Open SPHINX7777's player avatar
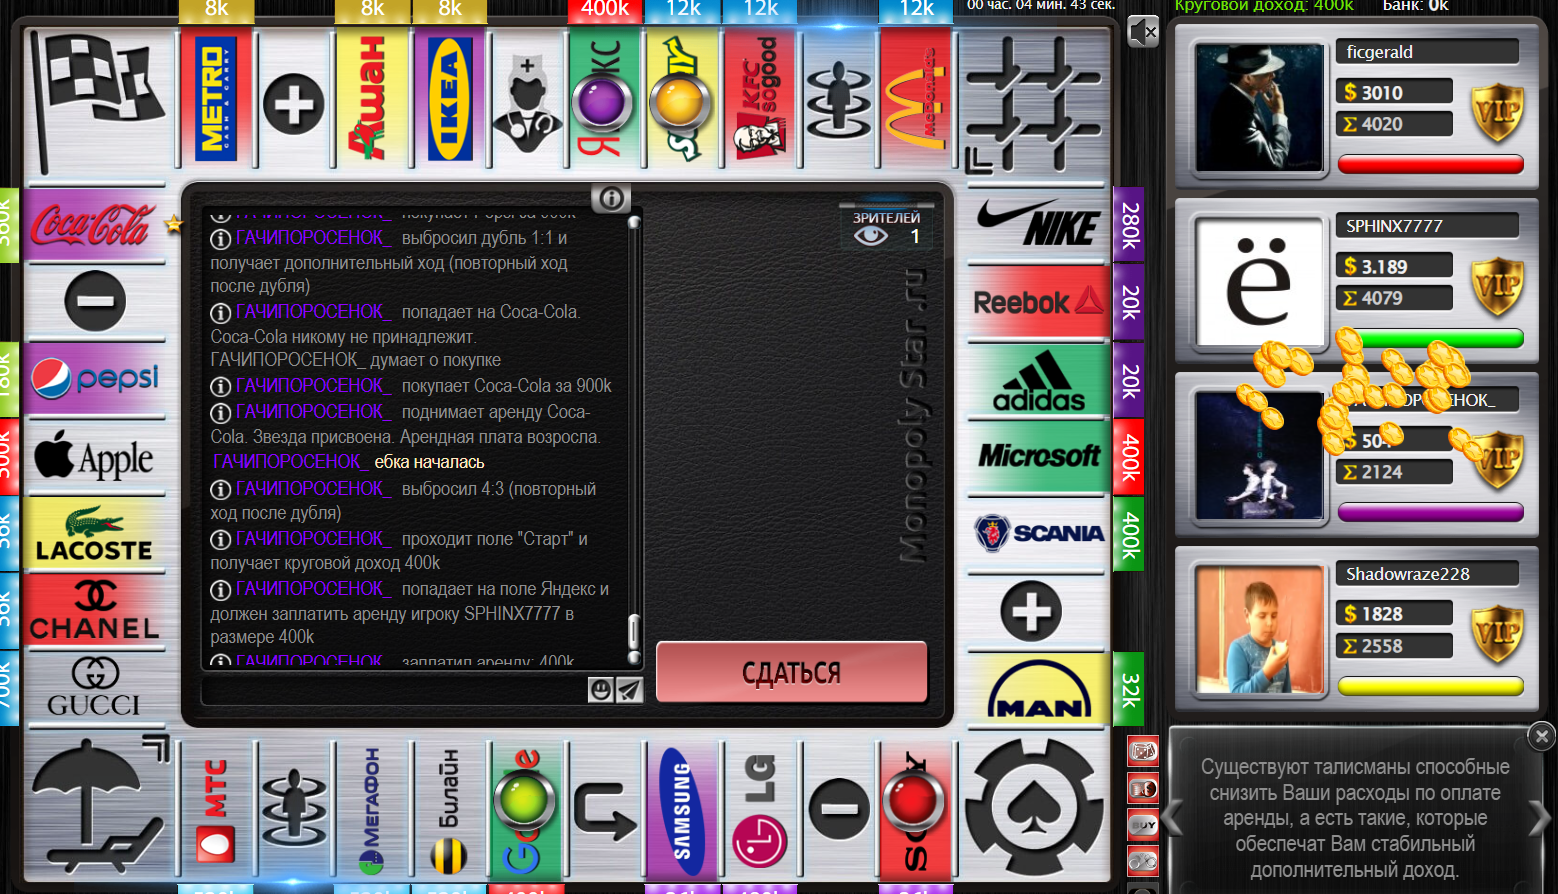This screenshot has width=1558, height=894. tap(1259, 282)
